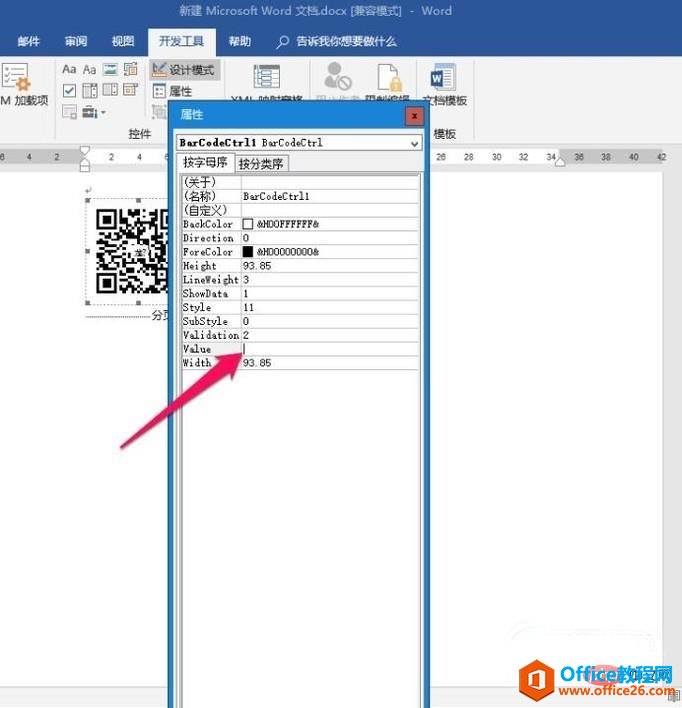Select the 按字母序 (Alphabetic) tab

click(x=205, y=163)
